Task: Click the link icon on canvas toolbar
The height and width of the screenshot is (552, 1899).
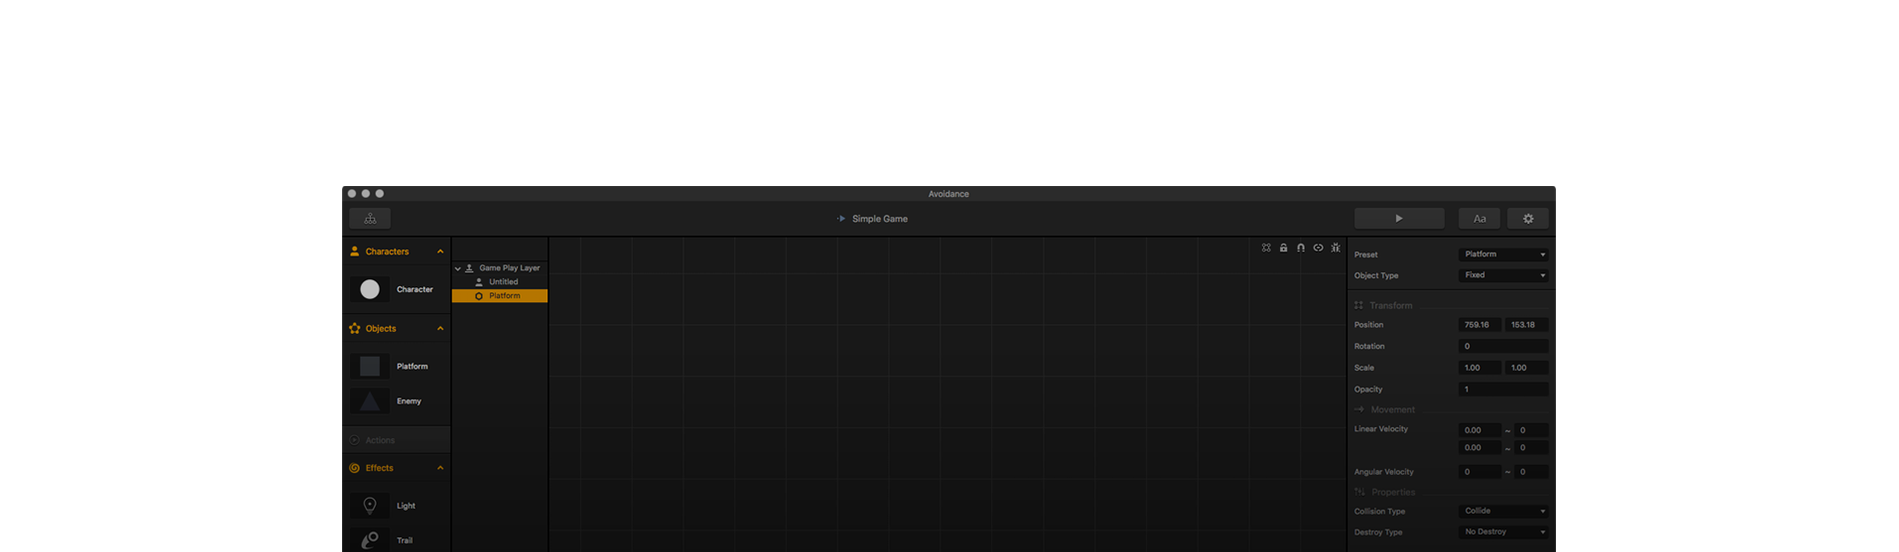Action: pos(1318,248)
